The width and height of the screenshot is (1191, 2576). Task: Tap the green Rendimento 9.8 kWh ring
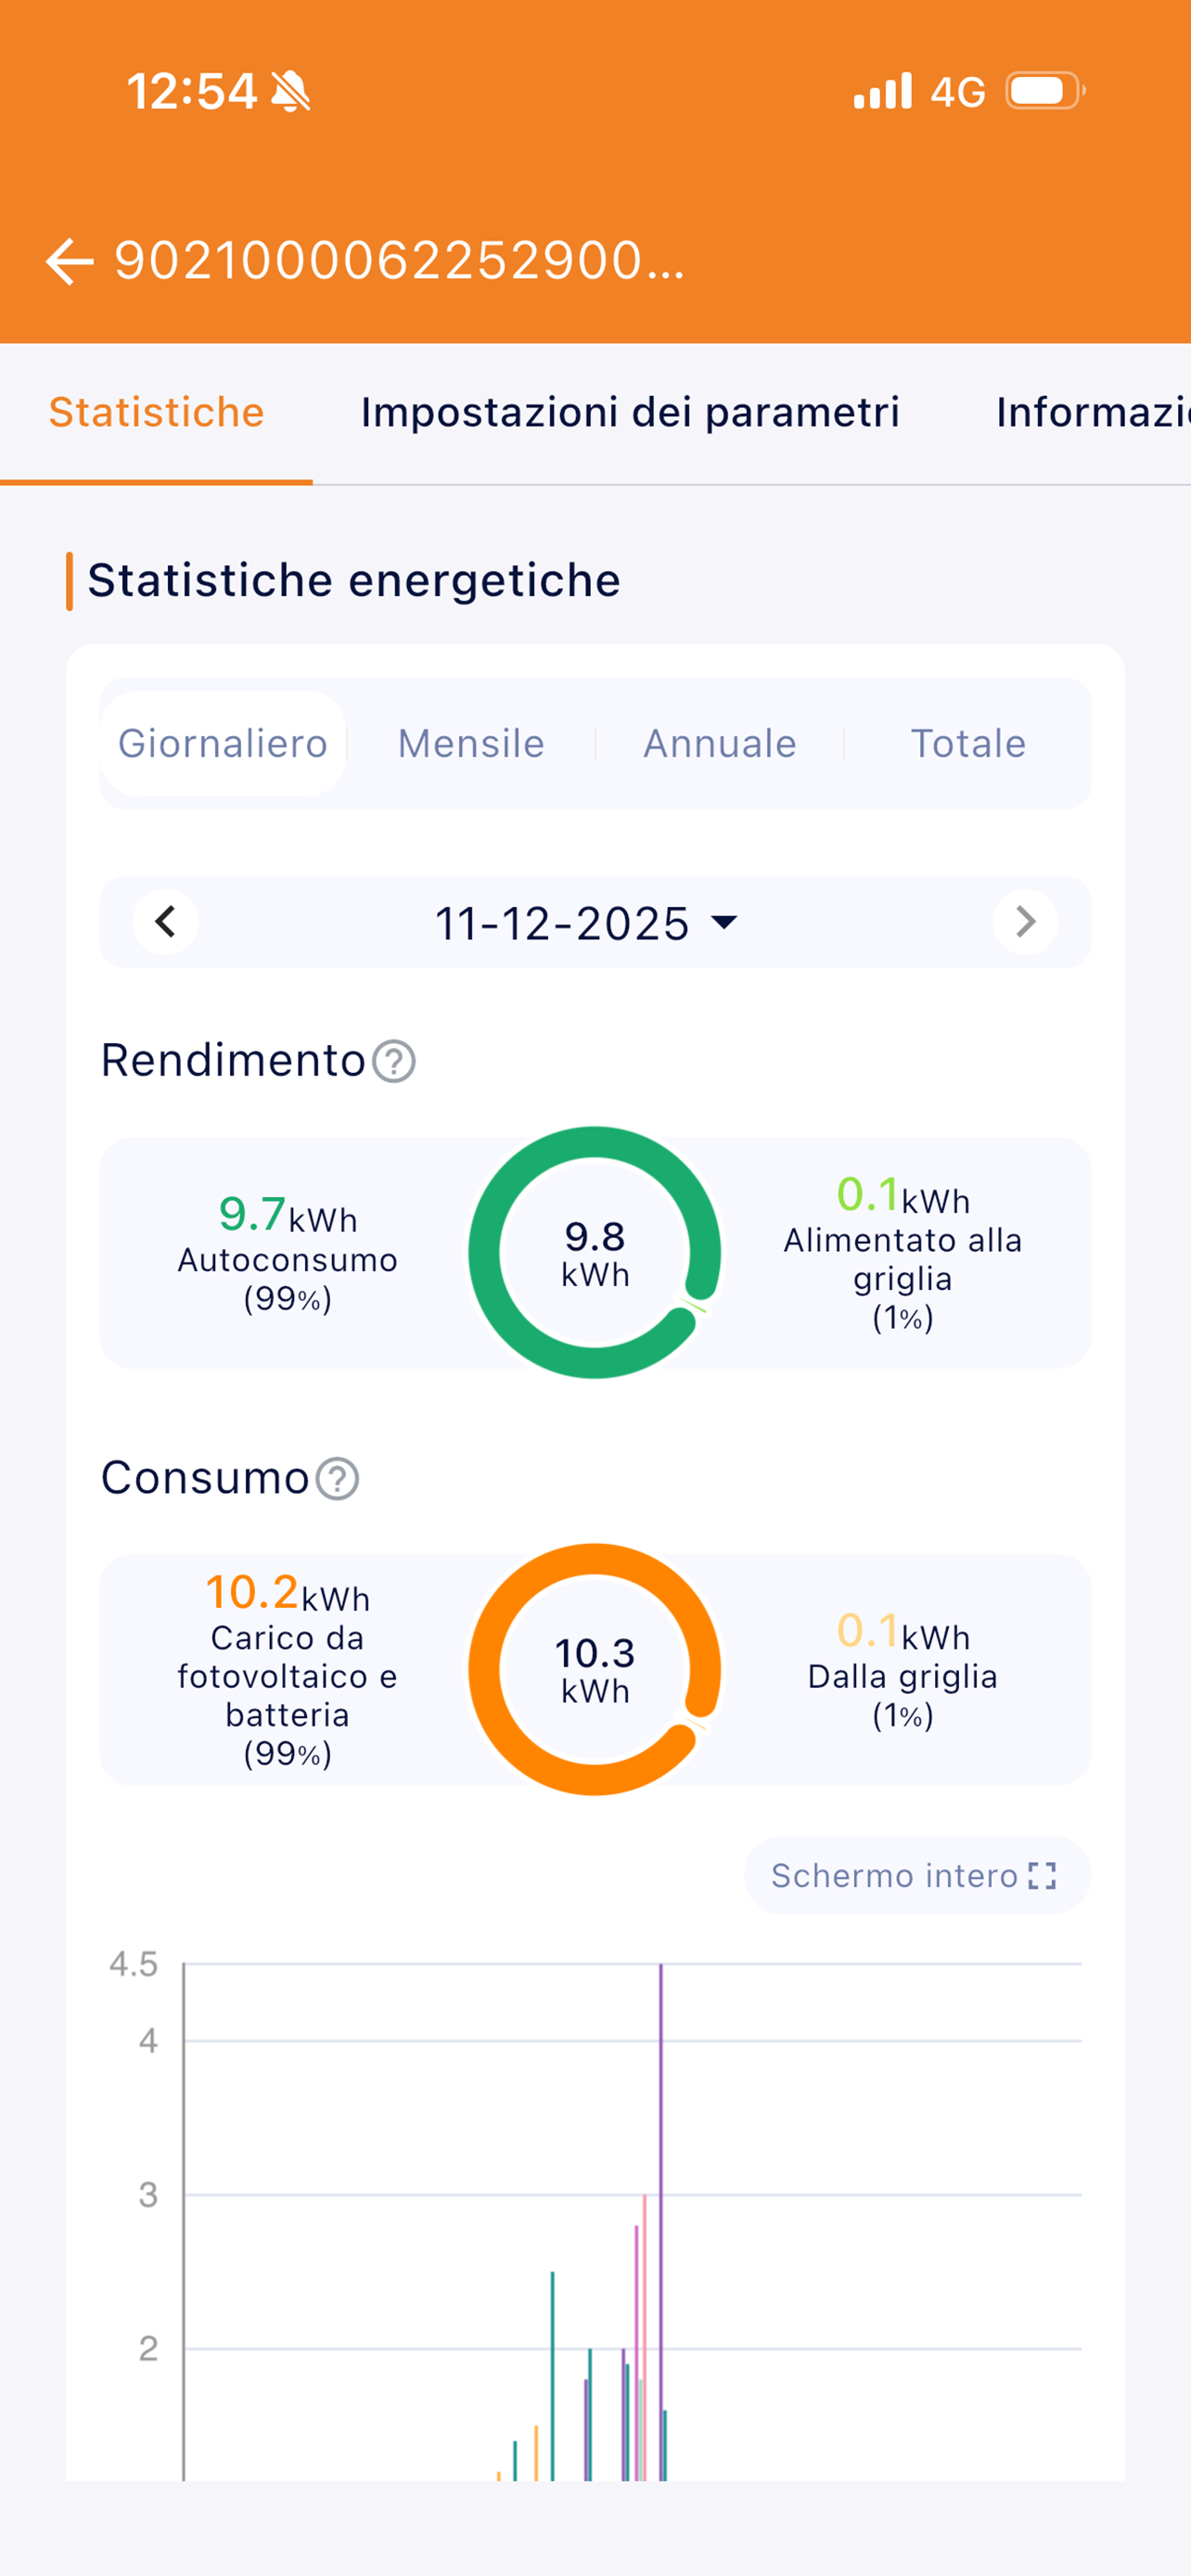(x=595, y=1252)
